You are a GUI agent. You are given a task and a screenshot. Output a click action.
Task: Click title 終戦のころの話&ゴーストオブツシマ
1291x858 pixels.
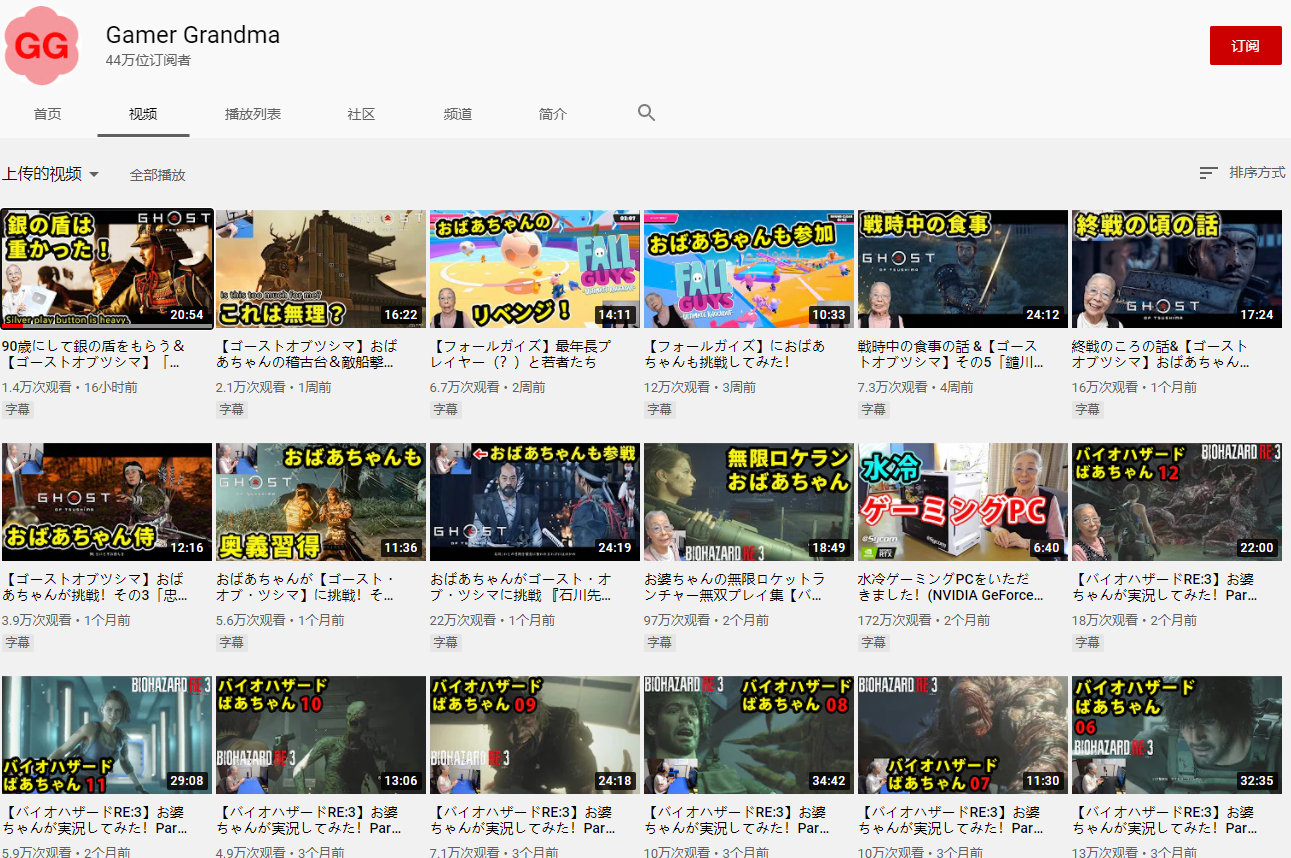coord(1161,354)
